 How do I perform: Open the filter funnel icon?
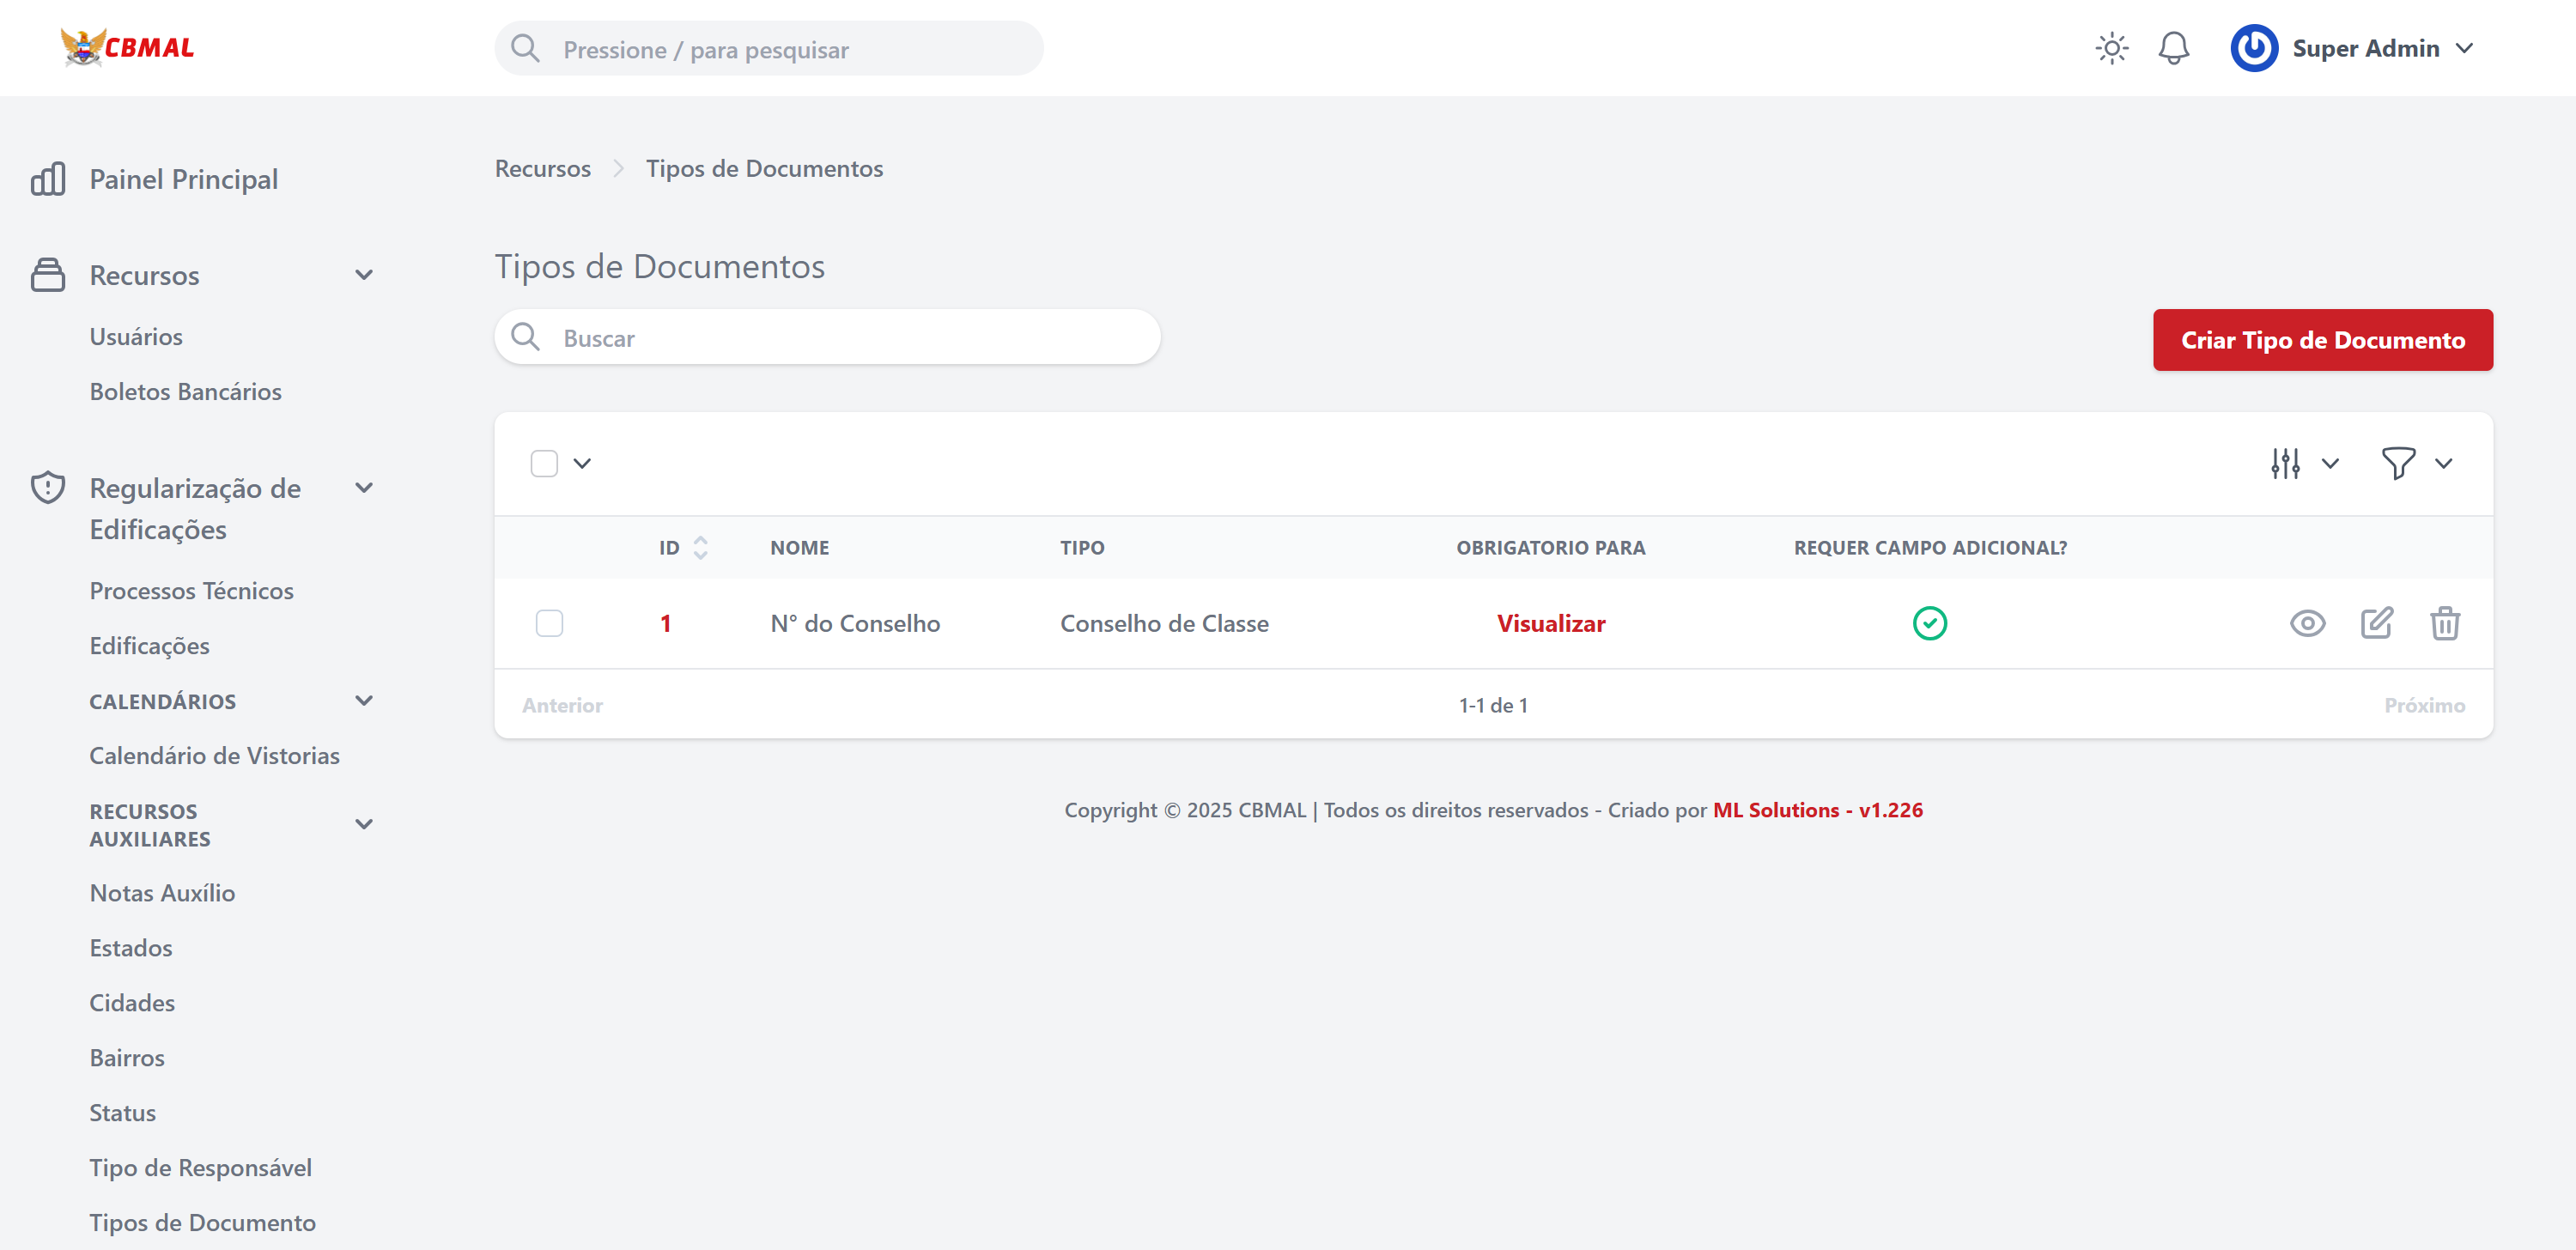pos(2398,462)
